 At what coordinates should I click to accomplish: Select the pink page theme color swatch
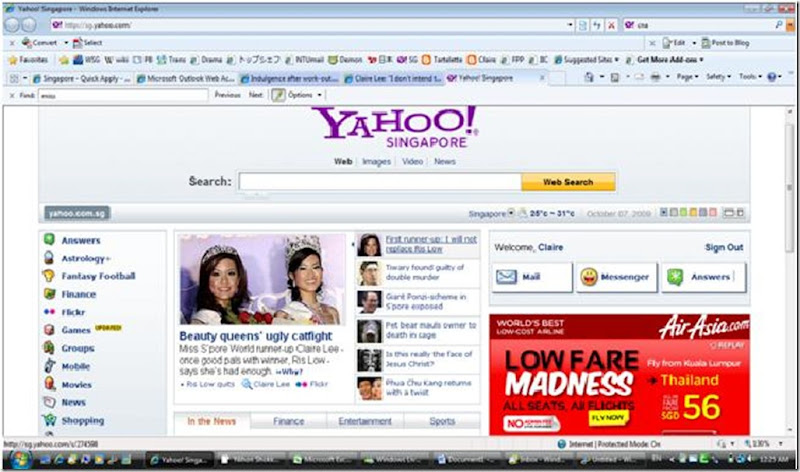click(712, 212)
